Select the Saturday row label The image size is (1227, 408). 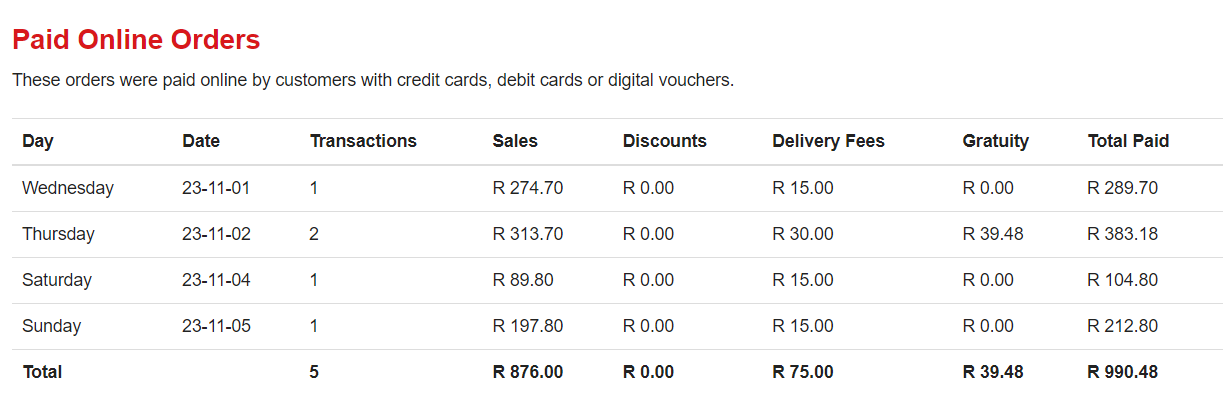(57, 280)
